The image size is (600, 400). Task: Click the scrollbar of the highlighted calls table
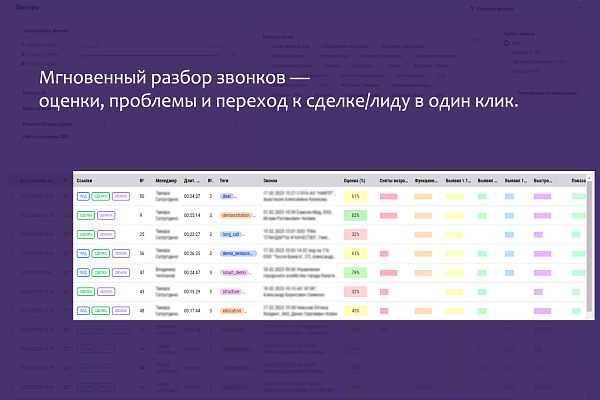pyautogui.click(x=590, y=247)
